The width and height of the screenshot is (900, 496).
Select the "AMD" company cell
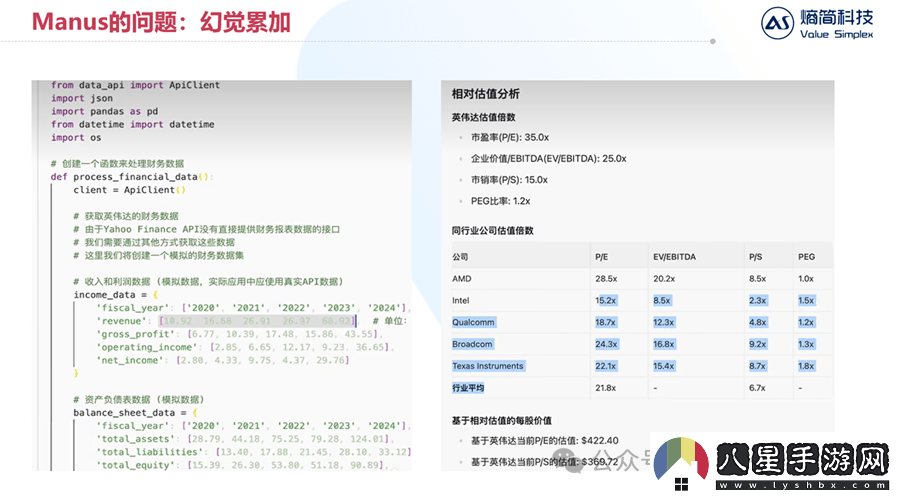coord(461,279)
